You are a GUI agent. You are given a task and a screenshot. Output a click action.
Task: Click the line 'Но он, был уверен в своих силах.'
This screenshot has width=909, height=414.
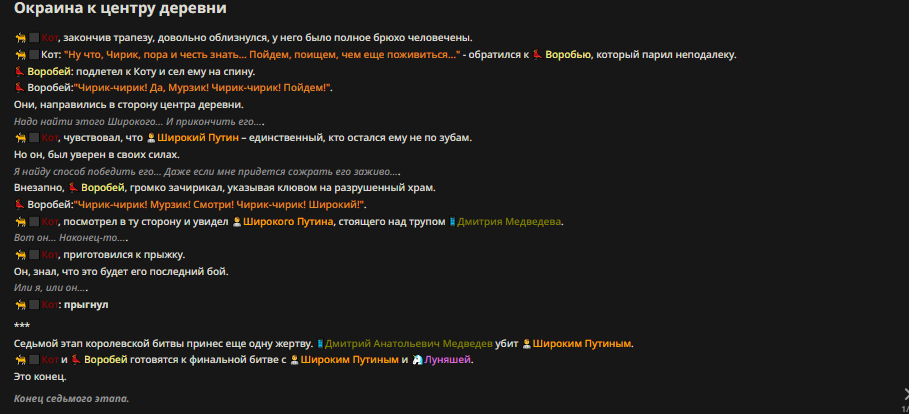pos(97,155)
